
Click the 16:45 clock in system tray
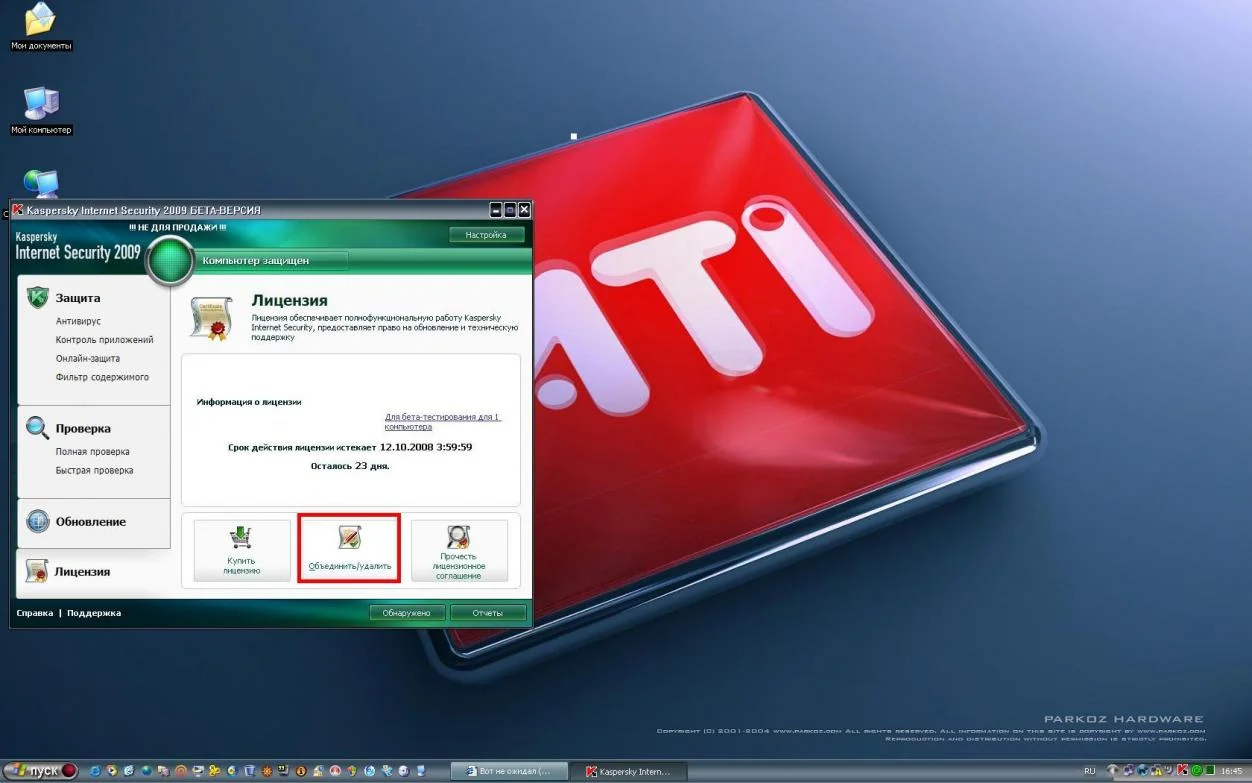[x=1230, y=771]
